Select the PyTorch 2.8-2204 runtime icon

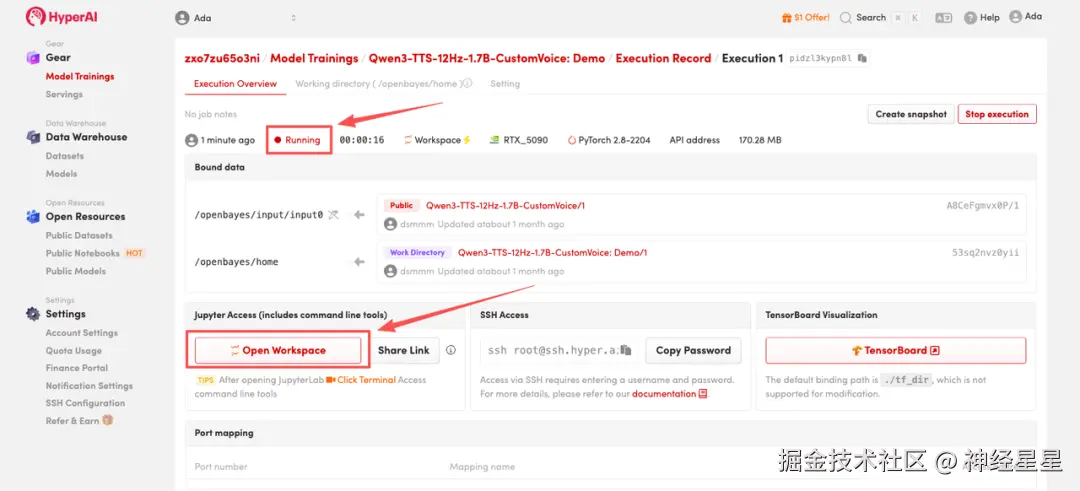[572, 140]
